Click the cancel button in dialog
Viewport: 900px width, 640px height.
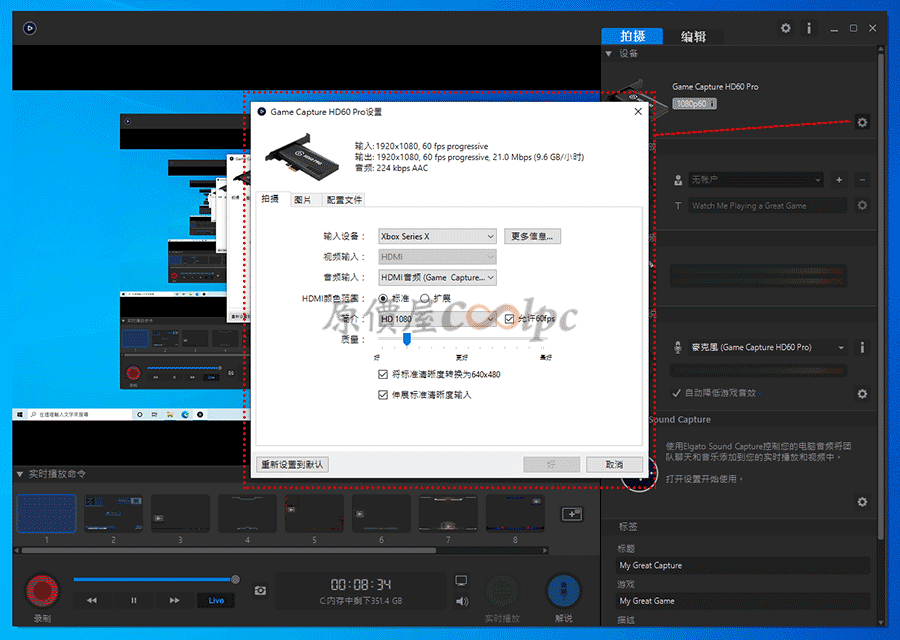click(x=614, y=464)
